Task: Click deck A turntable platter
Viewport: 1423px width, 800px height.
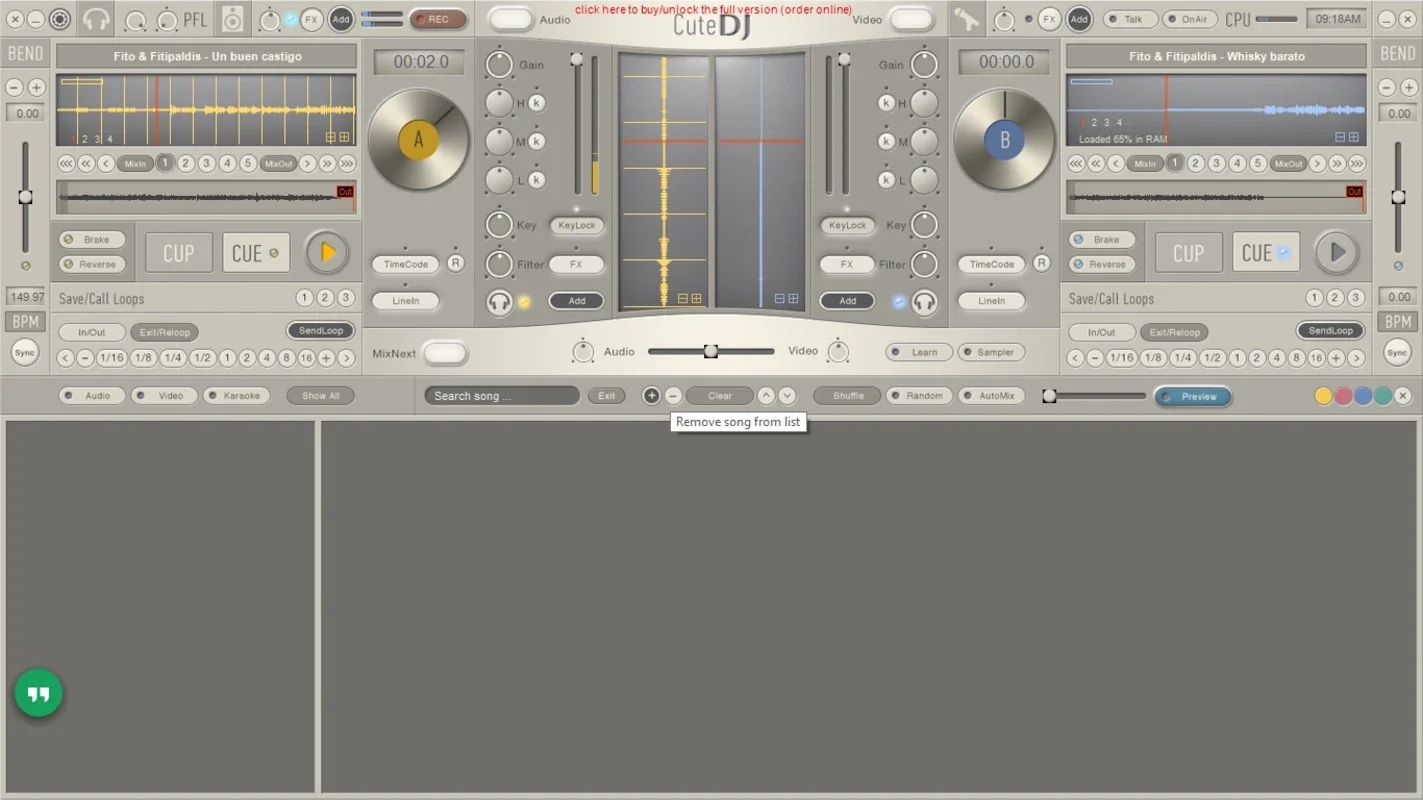Action: pos(418,140)
